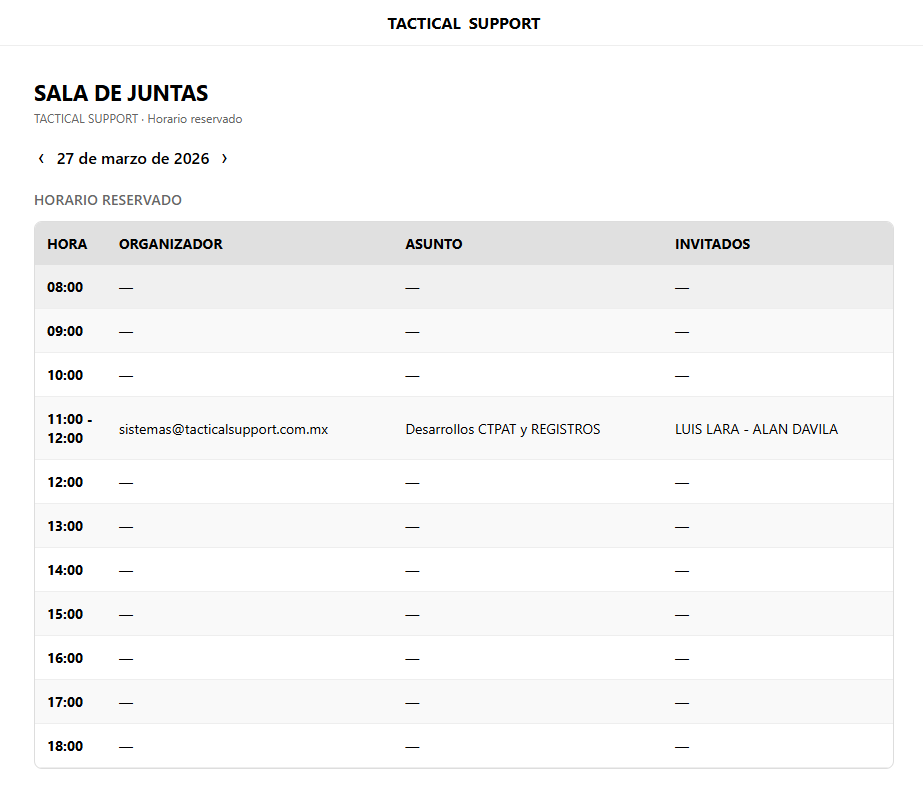Click the date 27 de marzo de 2026
This screenshot has height=812, width=923.
coord(133,158)
